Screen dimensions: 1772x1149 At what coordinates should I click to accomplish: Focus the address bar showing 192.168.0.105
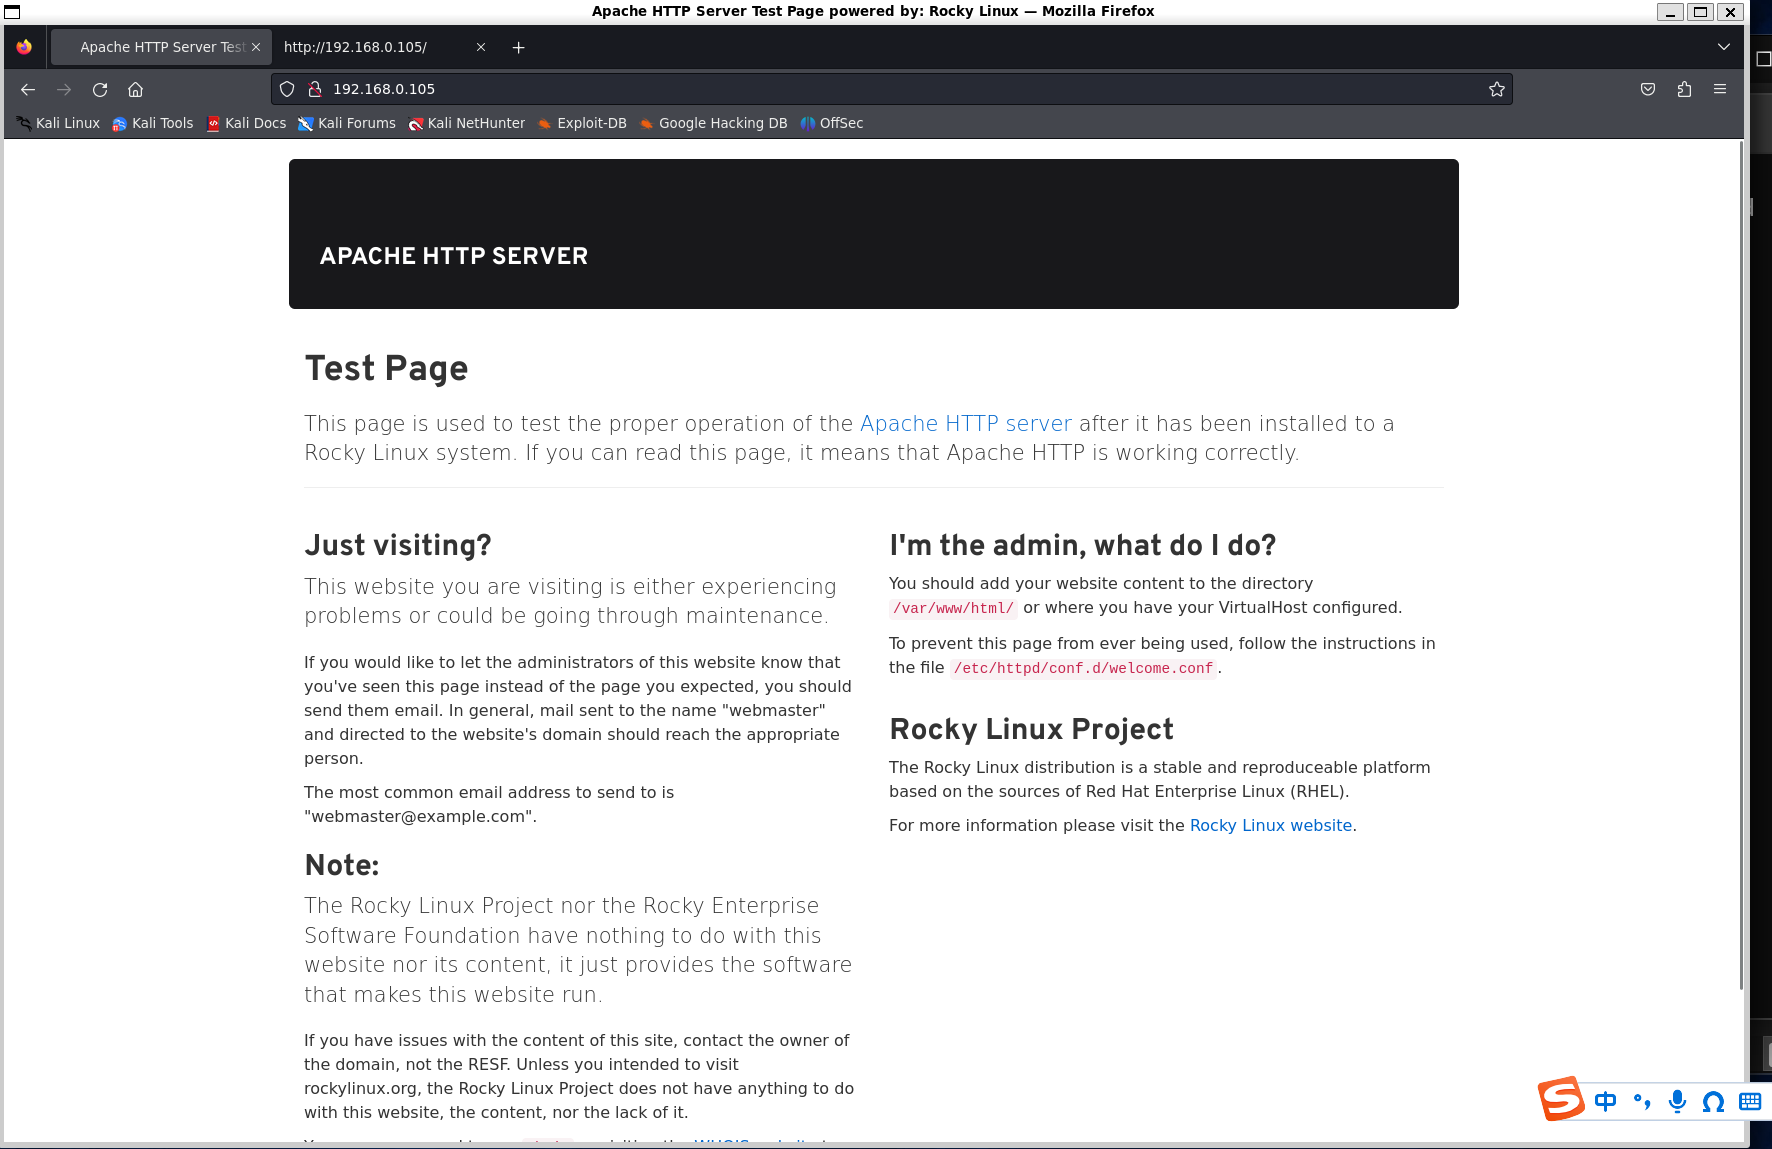pos(890,89)
